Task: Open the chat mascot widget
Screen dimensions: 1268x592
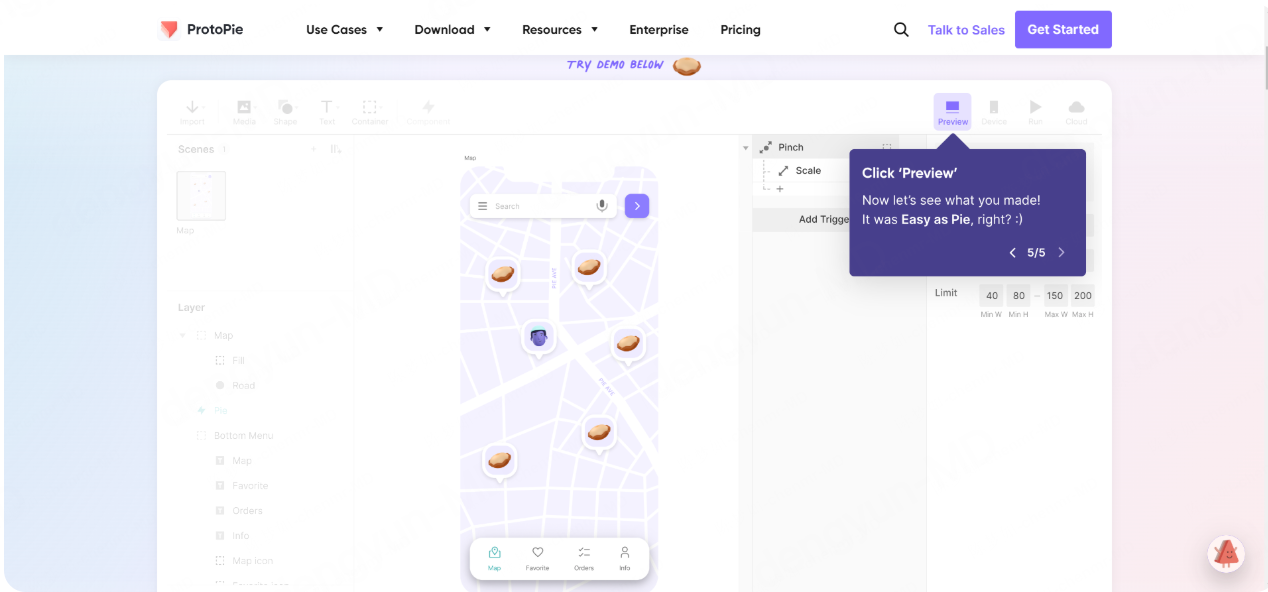Action: [x=1226, y=553]
